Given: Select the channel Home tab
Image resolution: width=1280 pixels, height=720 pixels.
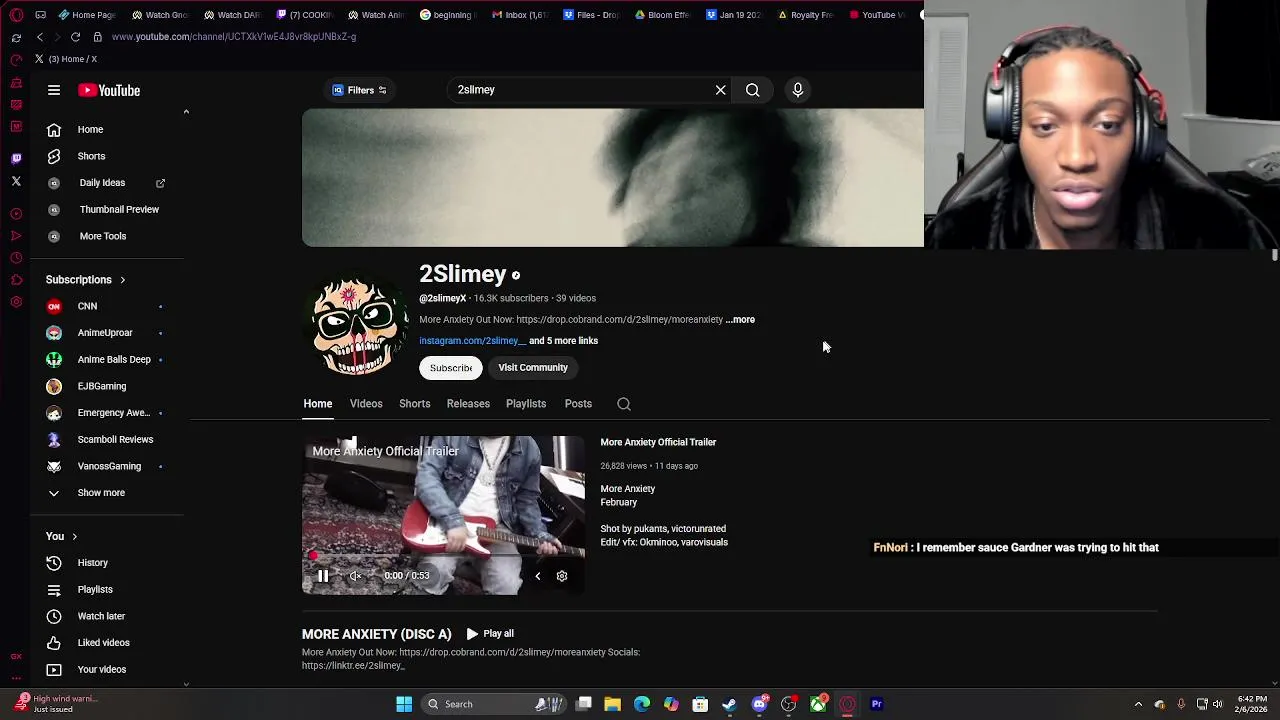Looking at the screenshot, I should pos(318,404).
